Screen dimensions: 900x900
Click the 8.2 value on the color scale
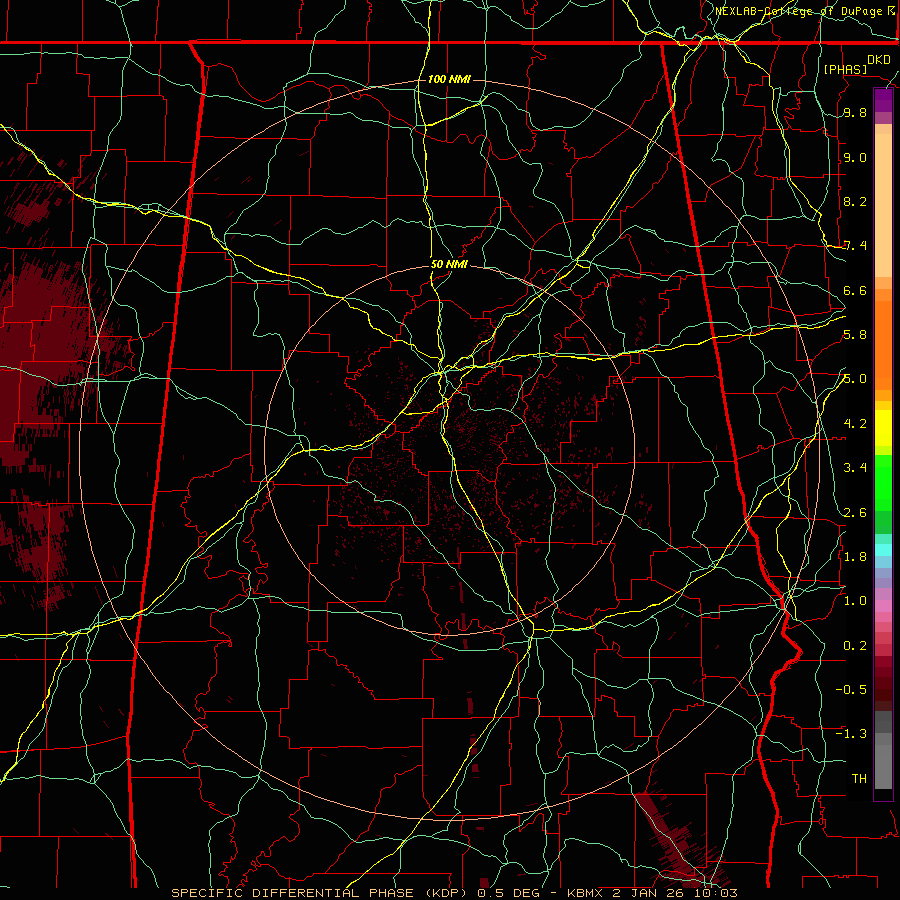855,202
